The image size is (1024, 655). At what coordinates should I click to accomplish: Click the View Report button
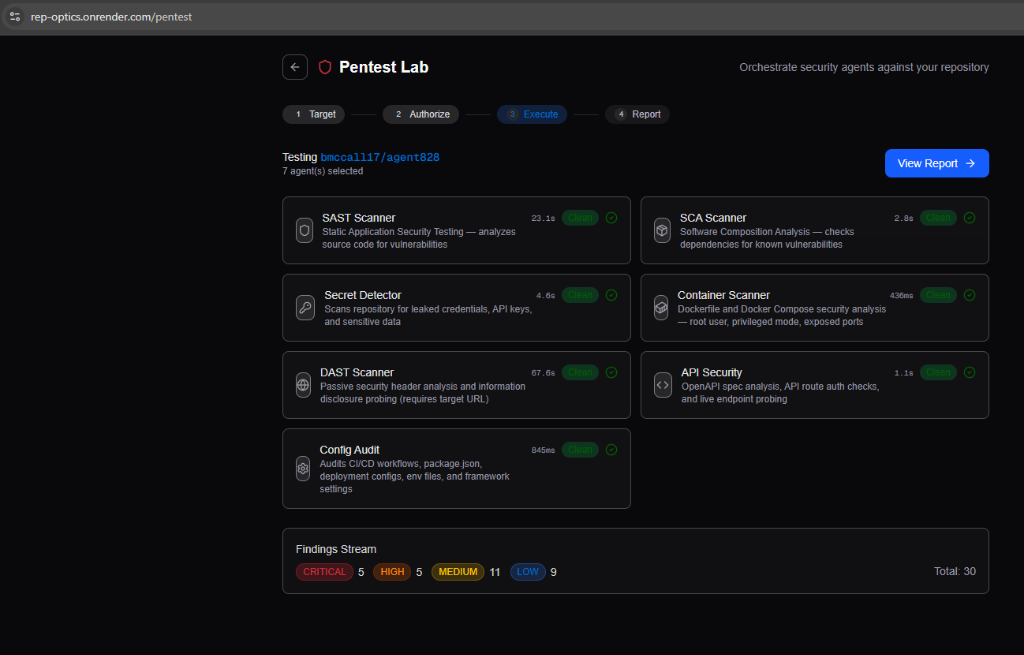[936, 163]
